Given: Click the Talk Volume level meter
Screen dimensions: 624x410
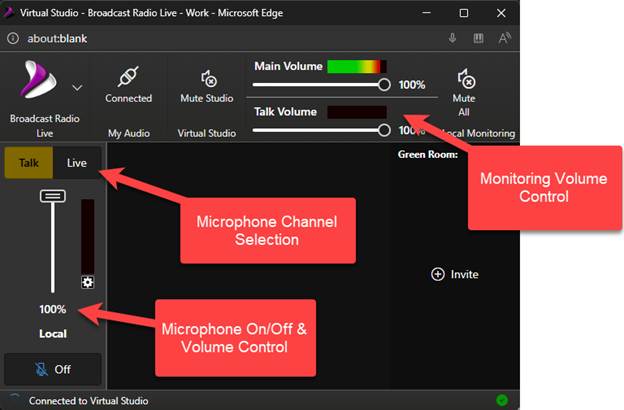Looking at the screenshot, I should click(357, 112).
